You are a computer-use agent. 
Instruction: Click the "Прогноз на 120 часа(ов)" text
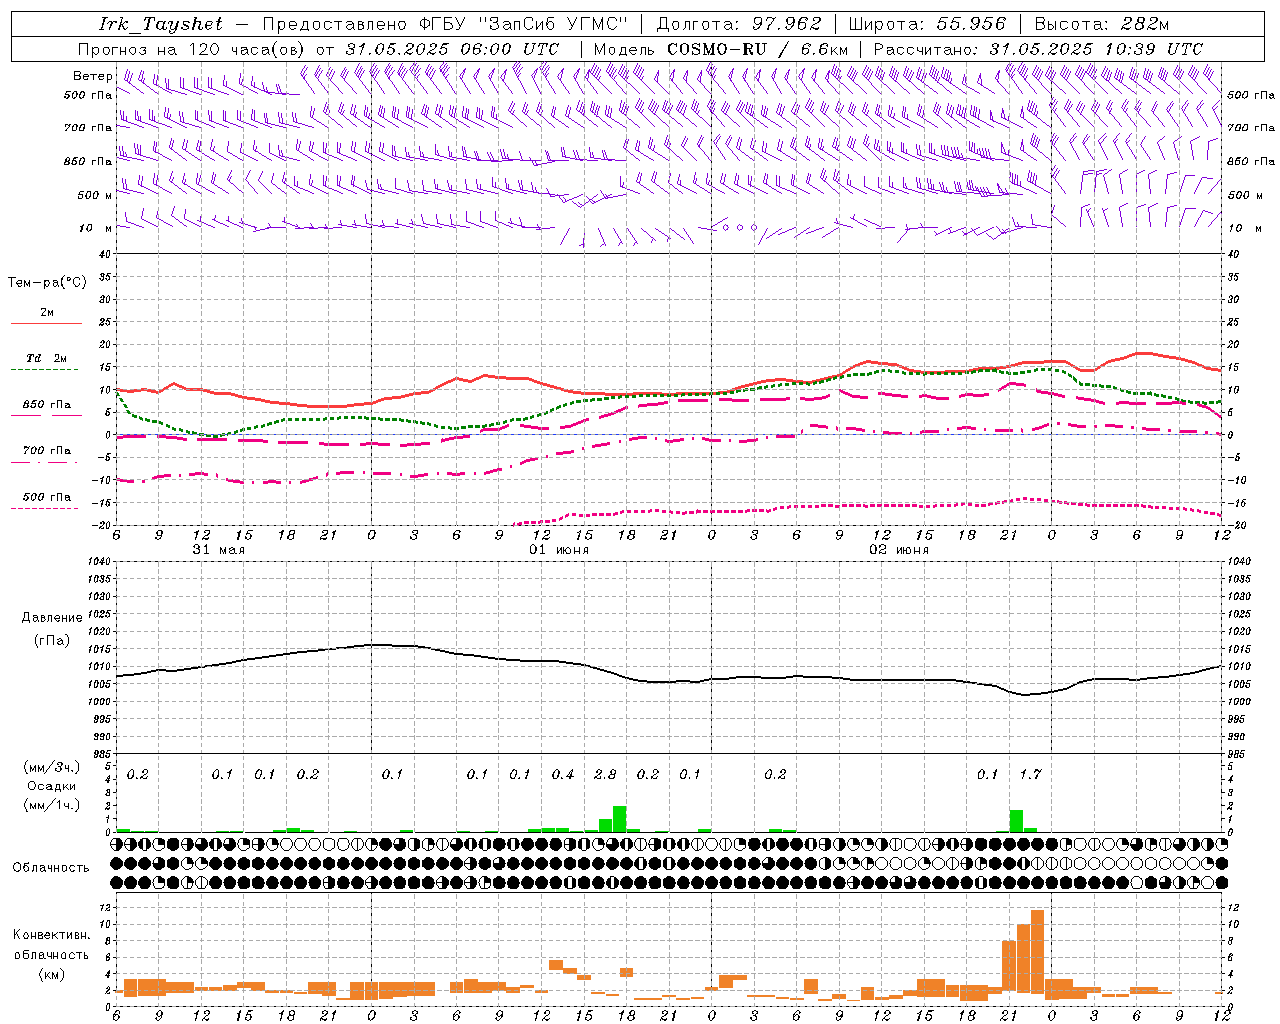[x=192, y=49]
